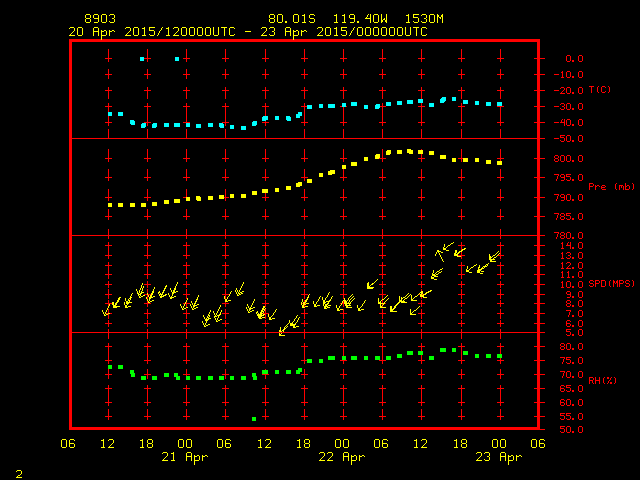Click the 7.0 wind speed tick value

[574, 314]
